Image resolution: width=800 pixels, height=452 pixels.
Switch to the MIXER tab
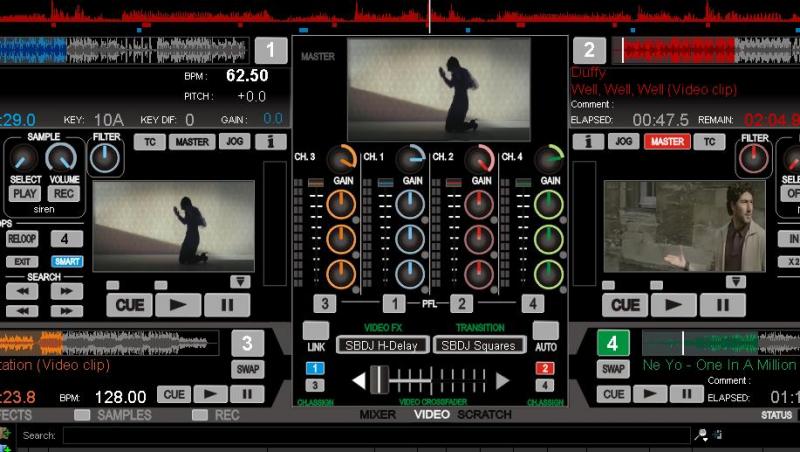click(x=378, y=415)
